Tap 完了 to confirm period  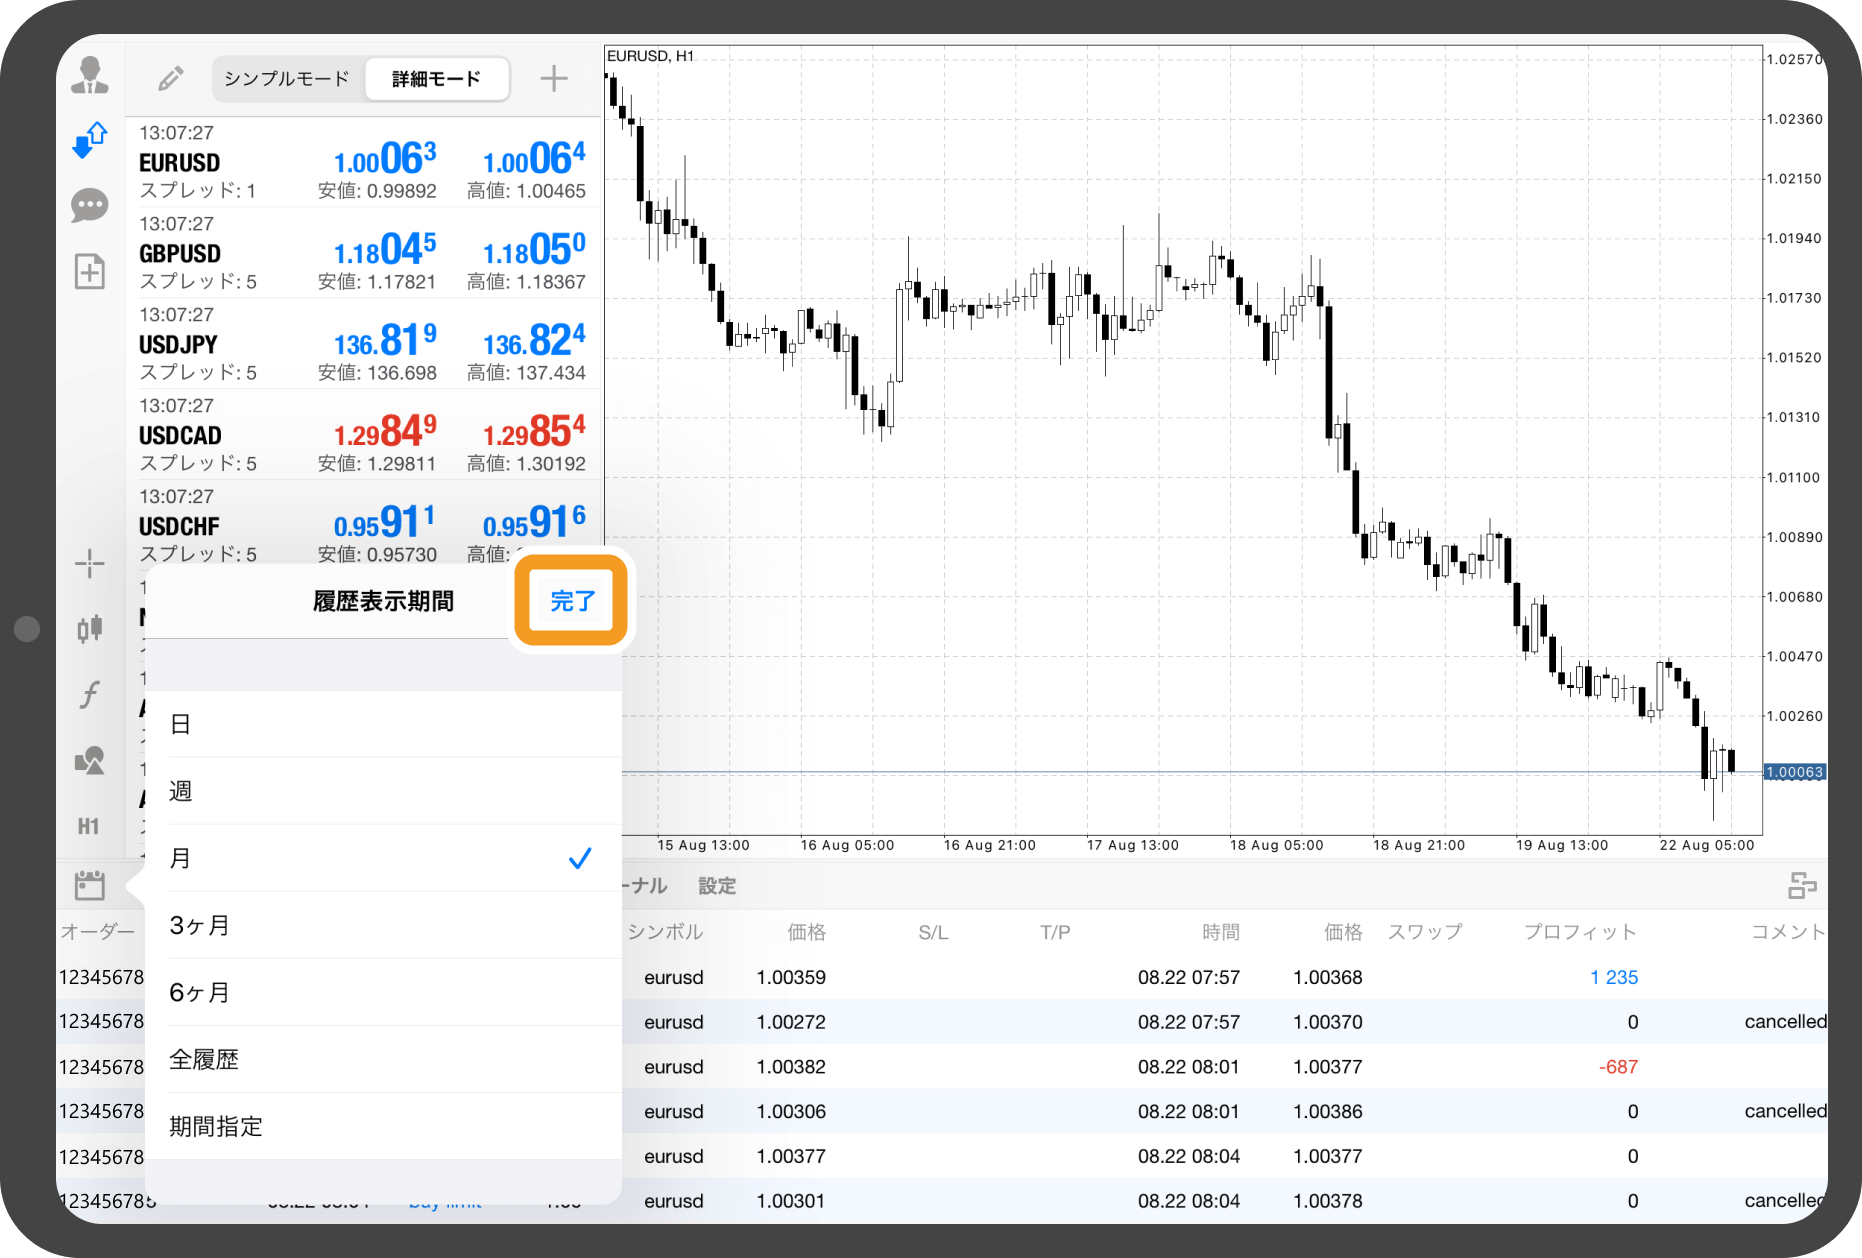[573, 601]
